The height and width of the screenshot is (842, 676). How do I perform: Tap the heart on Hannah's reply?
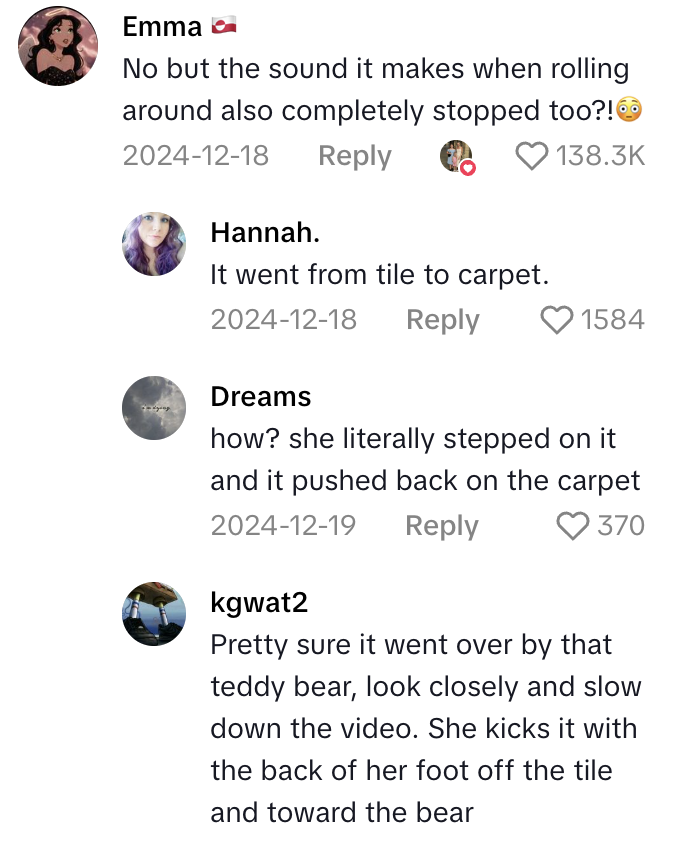556,320
